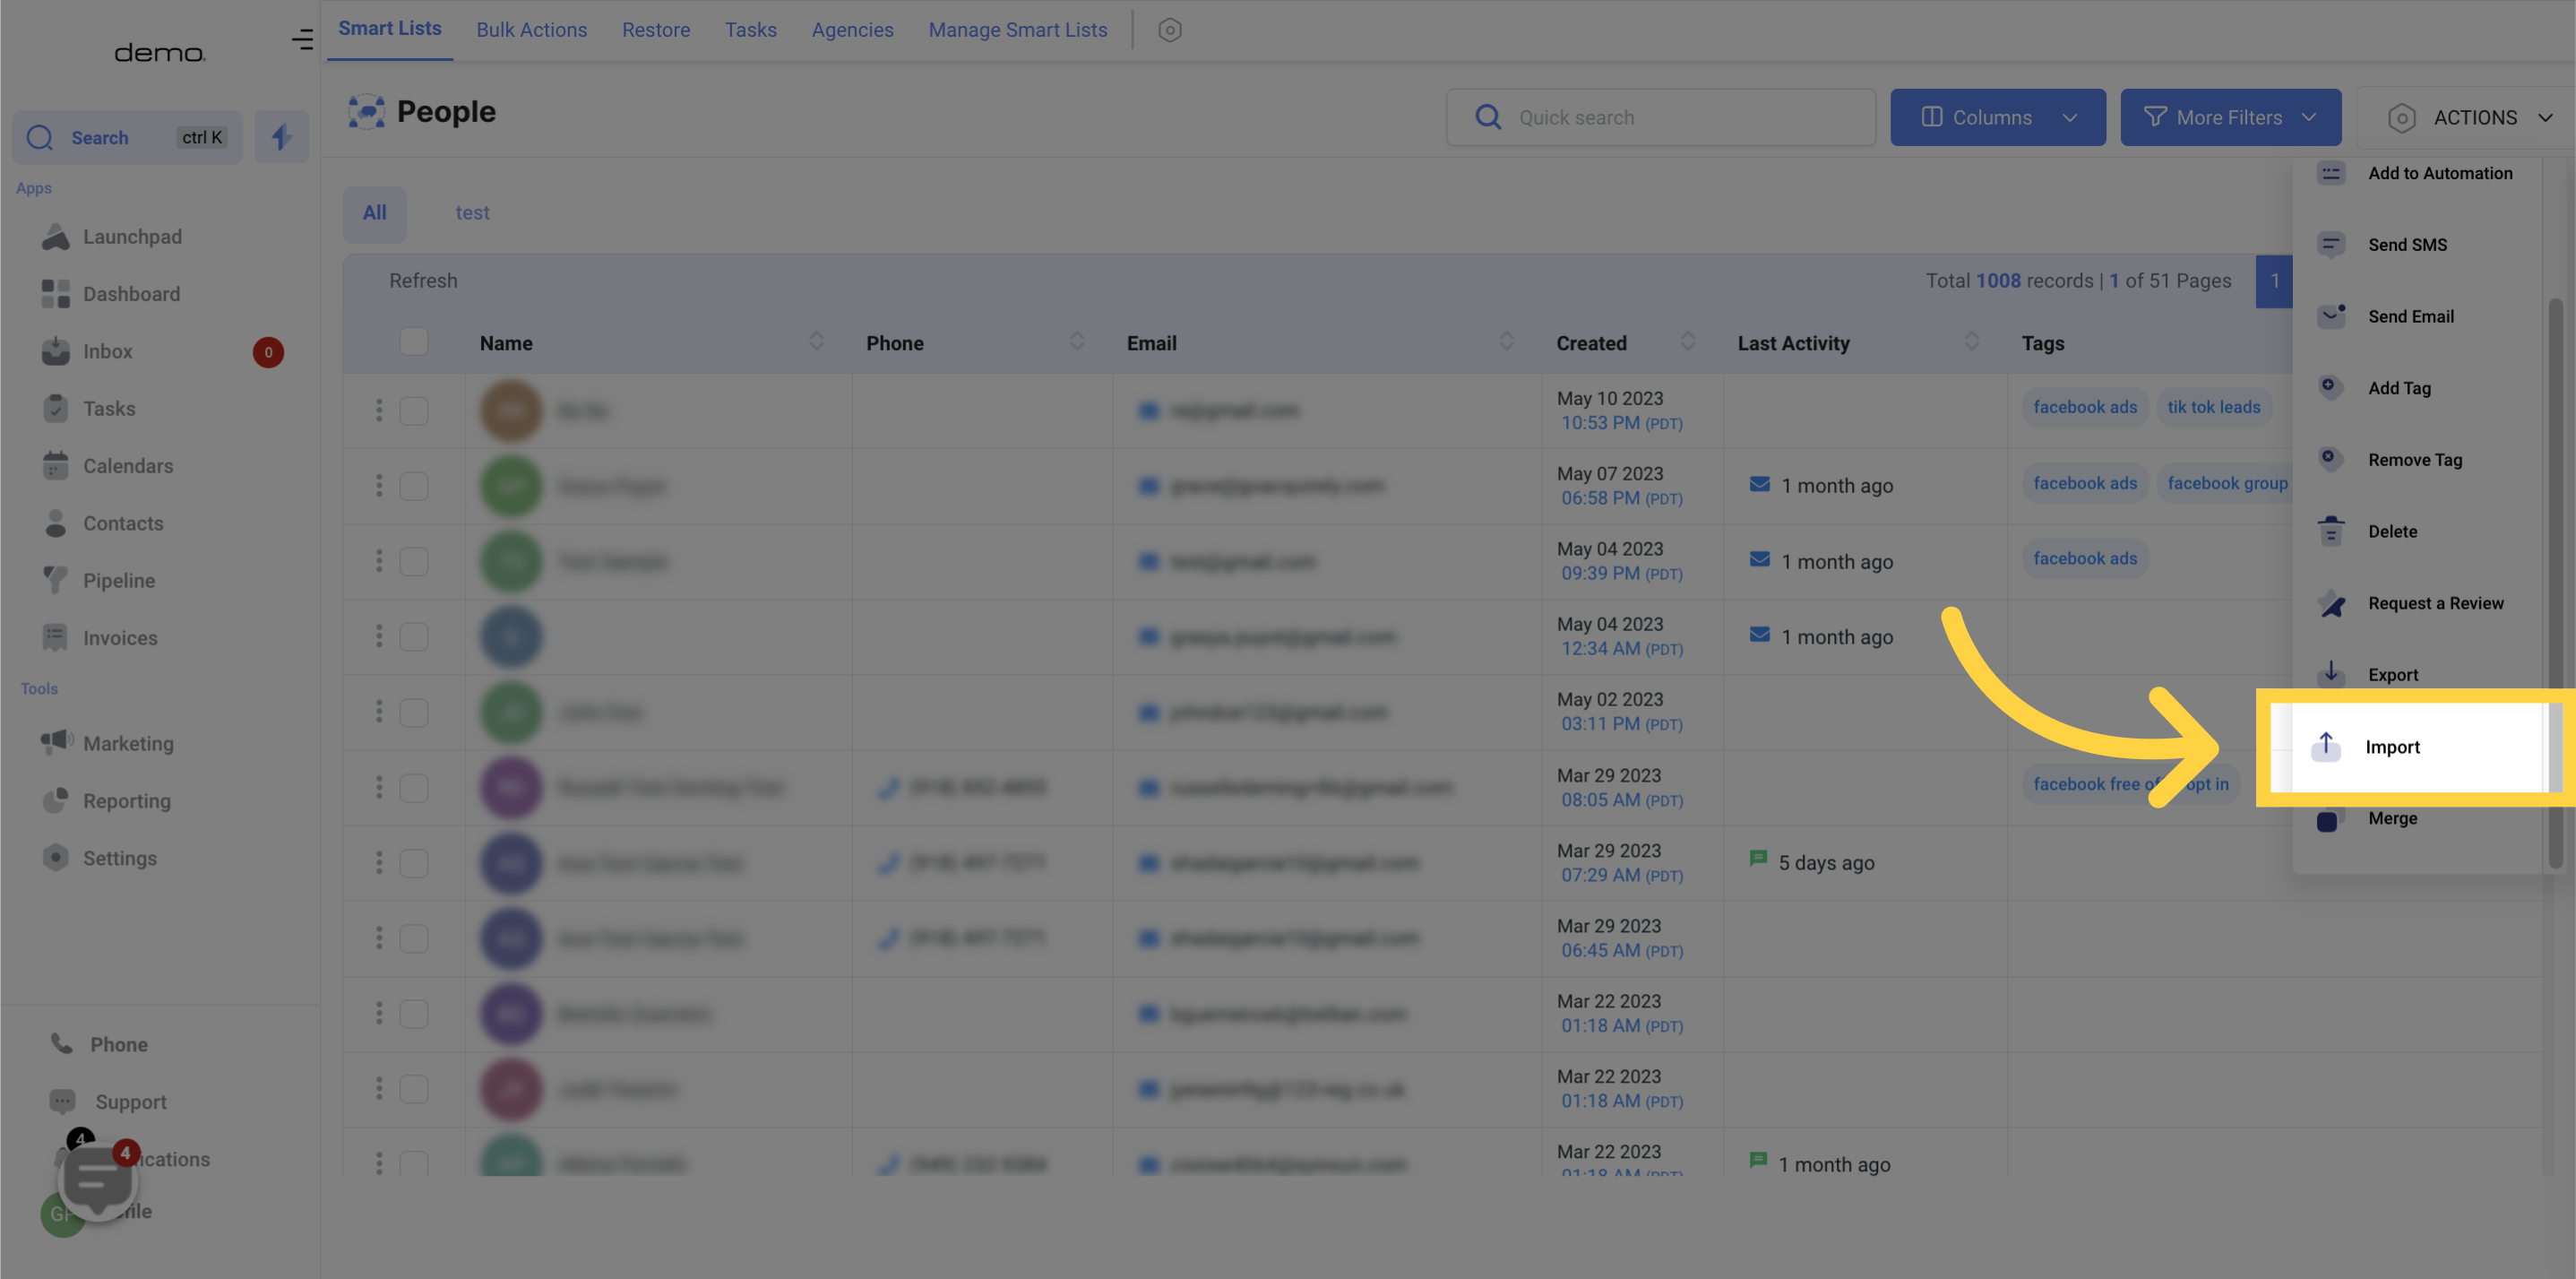
Task: Select the contact row created May 04 2023 09:39 PM
Action: click(414, 562)
